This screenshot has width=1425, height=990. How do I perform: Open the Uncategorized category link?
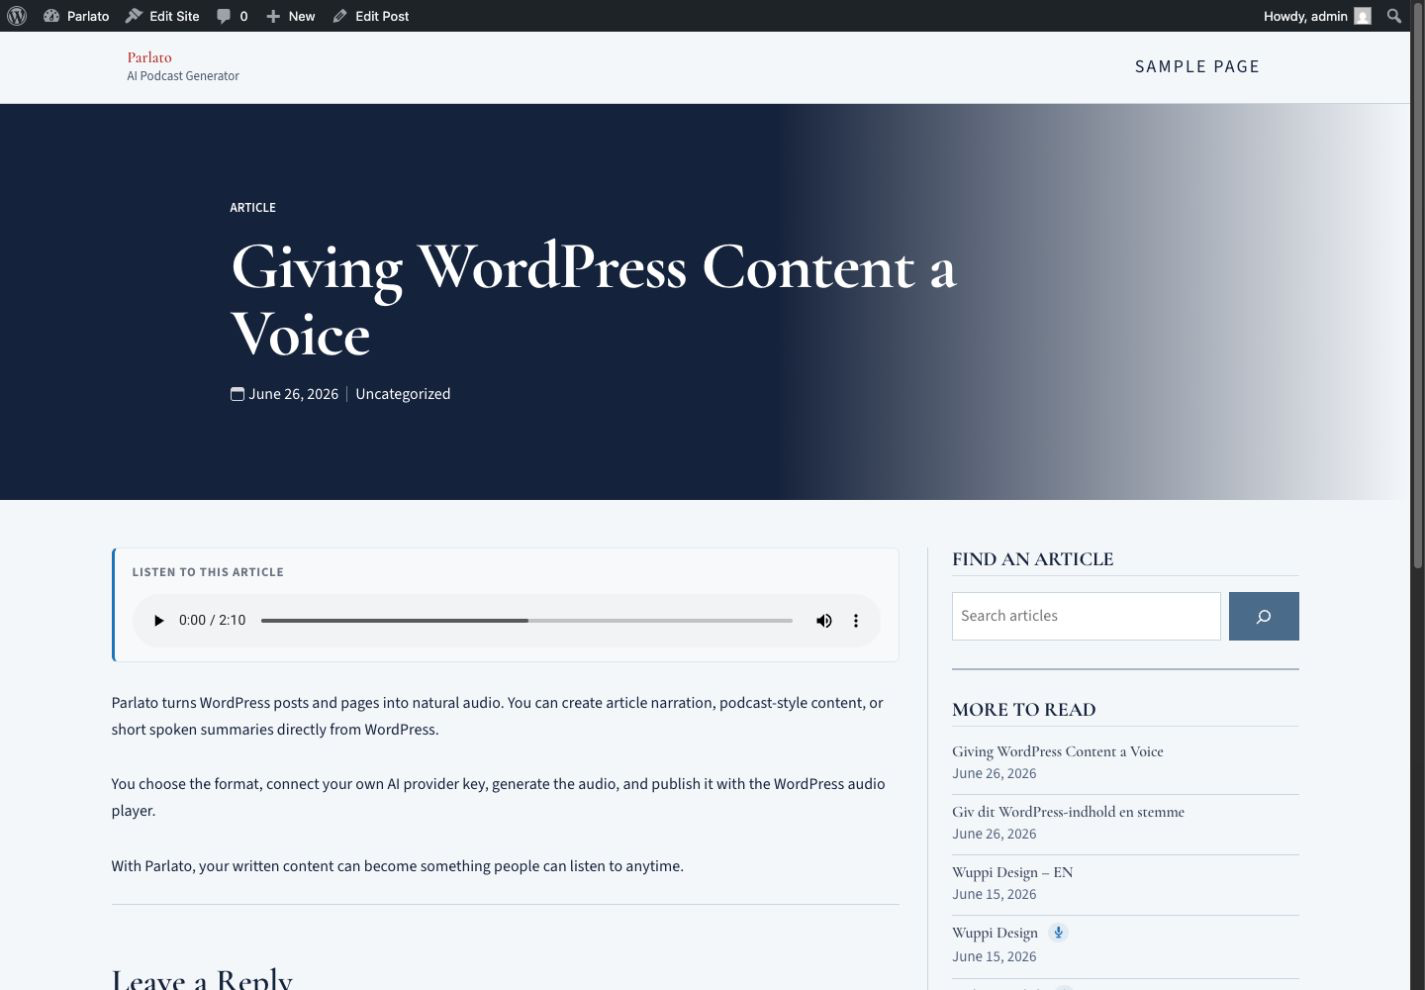pyautogui.click(x=403, y=394)
